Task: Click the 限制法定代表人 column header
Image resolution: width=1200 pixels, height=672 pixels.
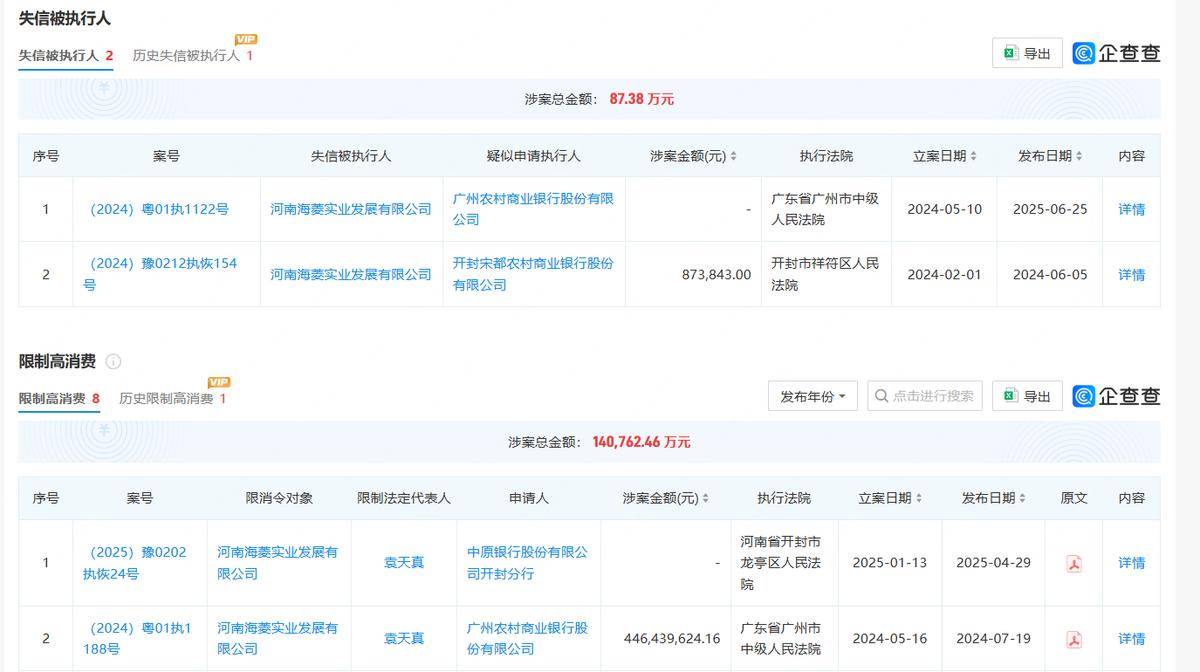Action: tap(404, 499)
